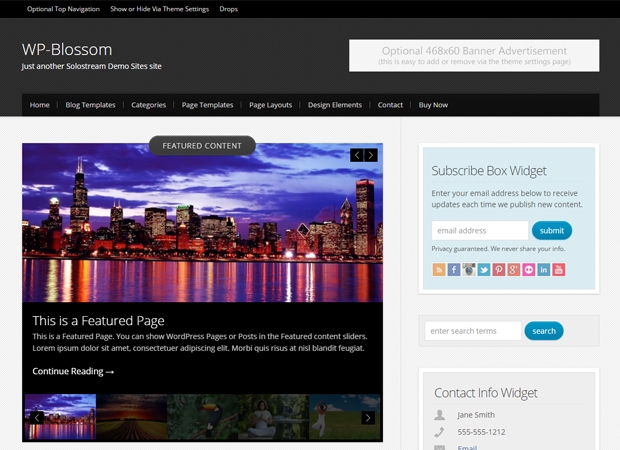Move thumbnail strip right with arrow
This screenshot has width=620, height=450.
(368, 418)
